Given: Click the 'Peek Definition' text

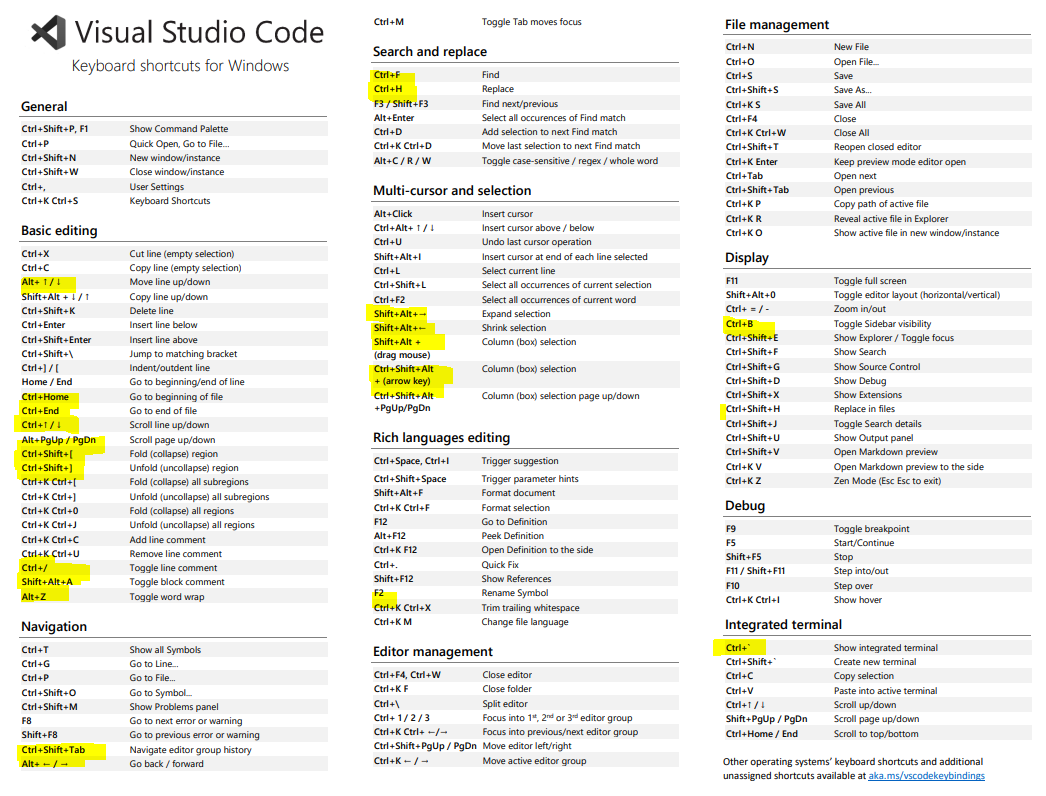Looking at the screenshot, I should pyautogui.click(x=512, y=536).
